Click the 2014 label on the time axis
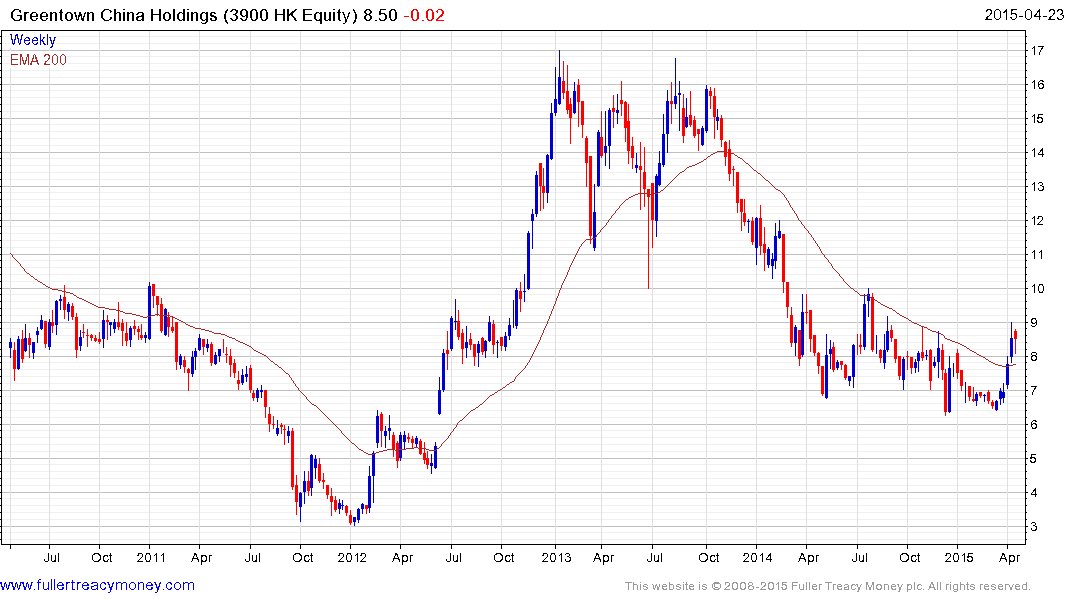 coord(757,557)
